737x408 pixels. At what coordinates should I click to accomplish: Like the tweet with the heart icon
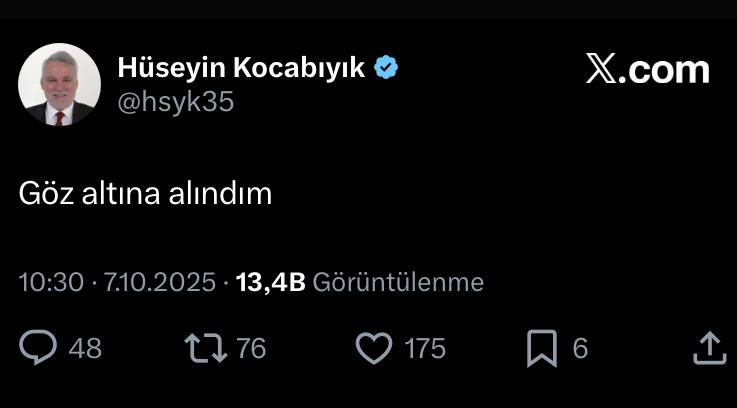[x=374, y=348]
